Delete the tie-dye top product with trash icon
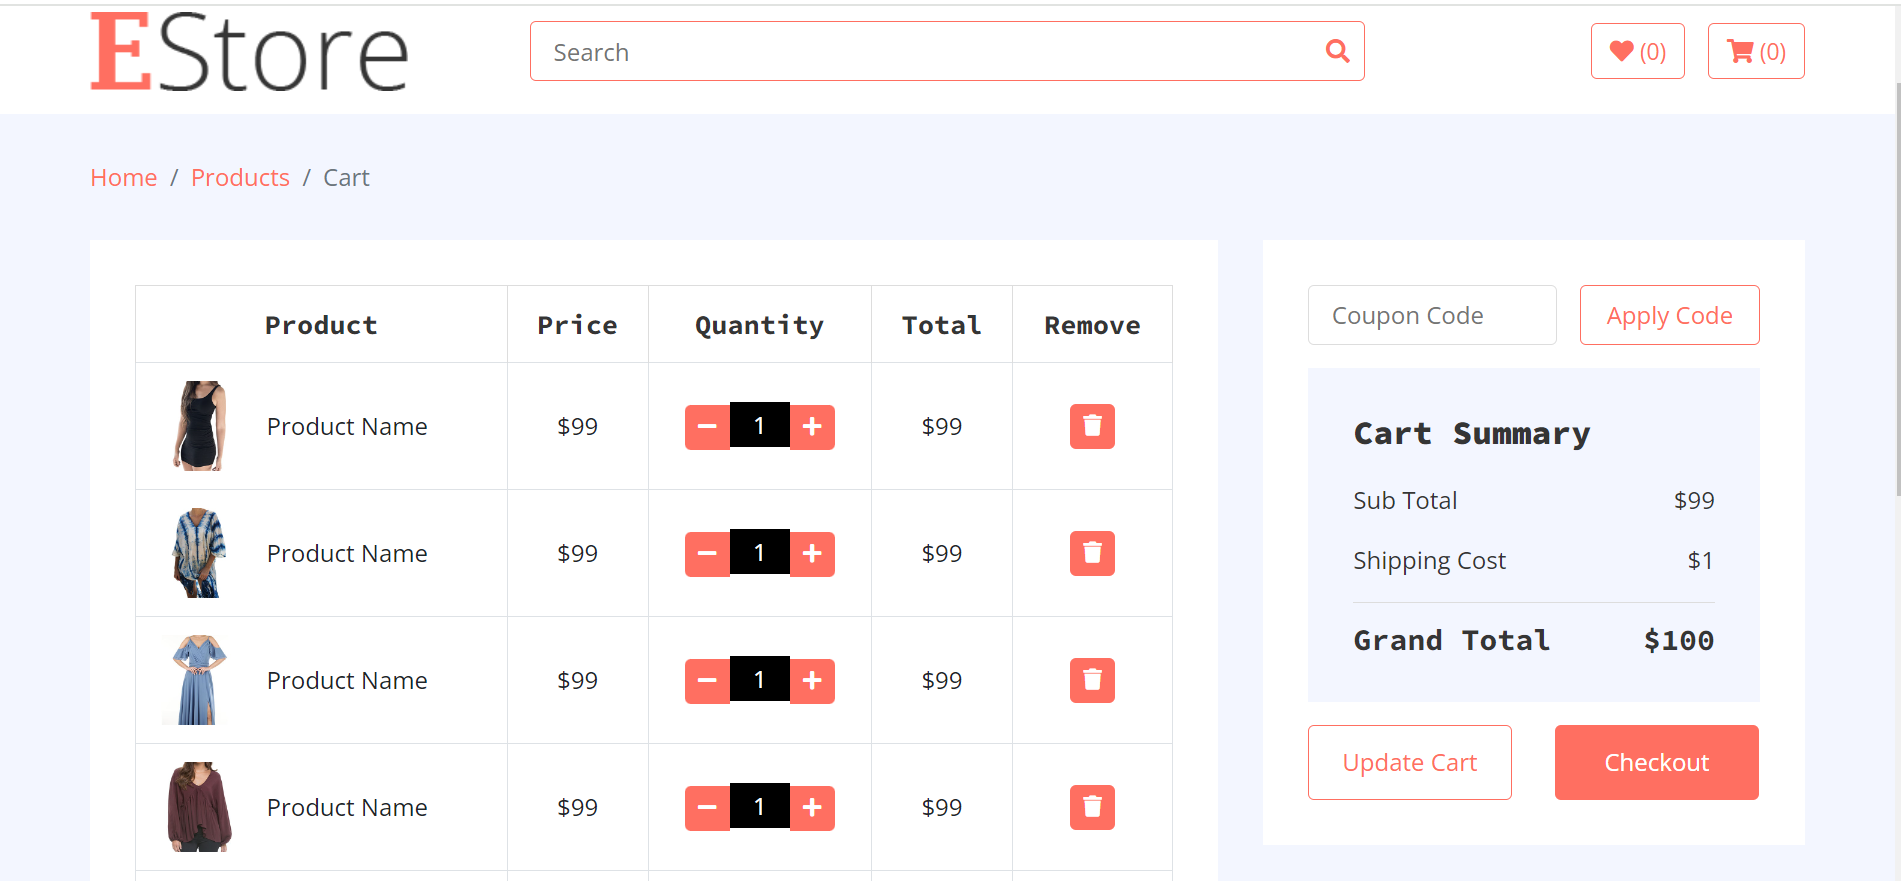The image size is (1901, 881). point(1092,553)
